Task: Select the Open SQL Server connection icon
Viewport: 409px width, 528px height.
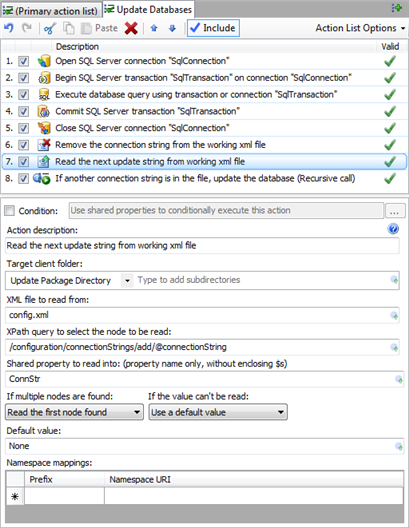Action: [44, 61]
